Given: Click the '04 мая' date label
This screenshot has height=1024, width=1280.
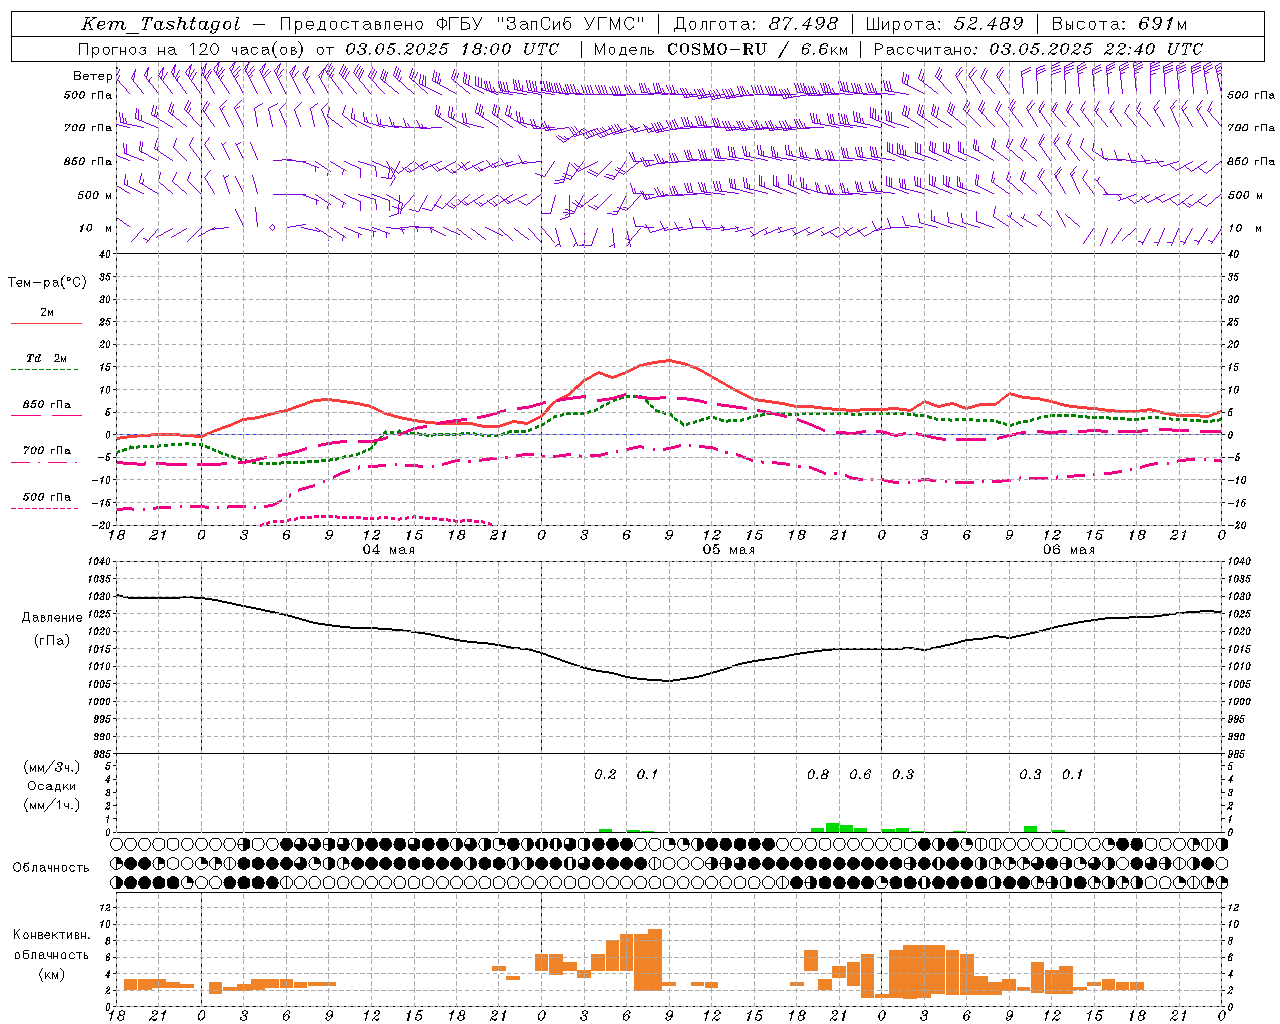Looking at the screenshot, I should coord(388,550).
